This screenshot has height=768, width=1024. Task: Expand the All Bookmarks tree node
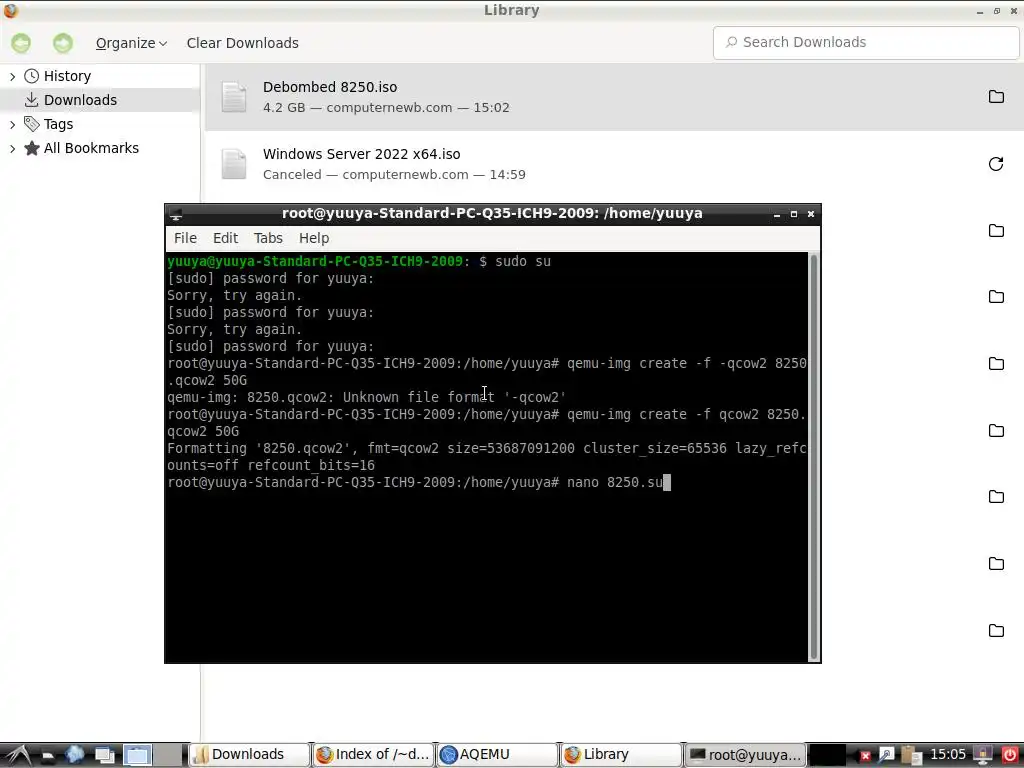point(12,148)
